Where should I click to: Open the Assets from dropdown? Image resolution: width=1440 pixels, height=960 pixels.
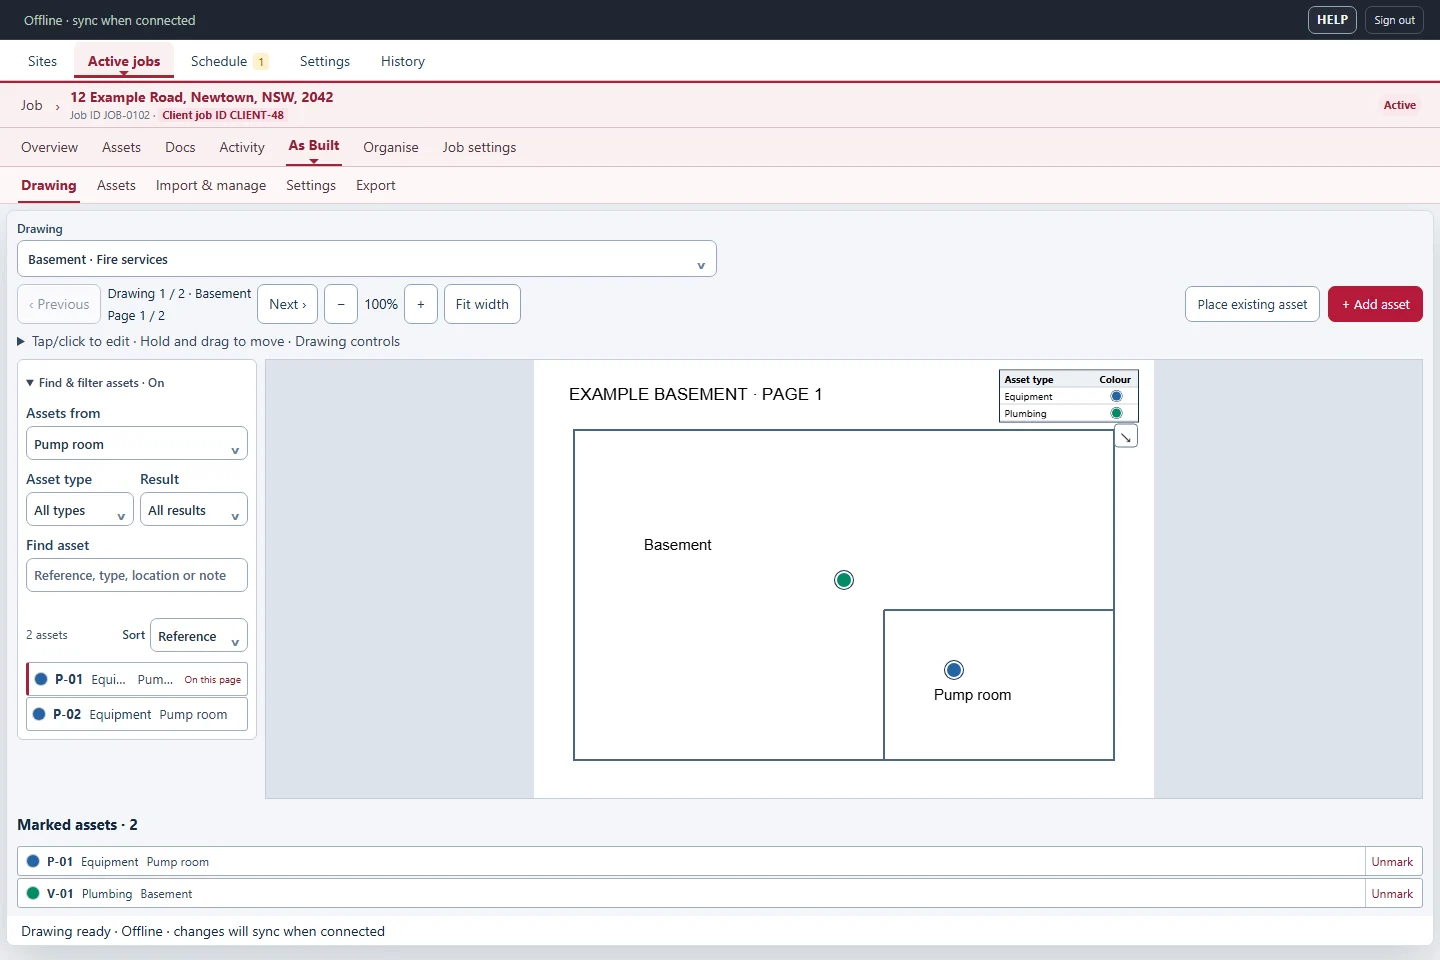click(137, 444)
